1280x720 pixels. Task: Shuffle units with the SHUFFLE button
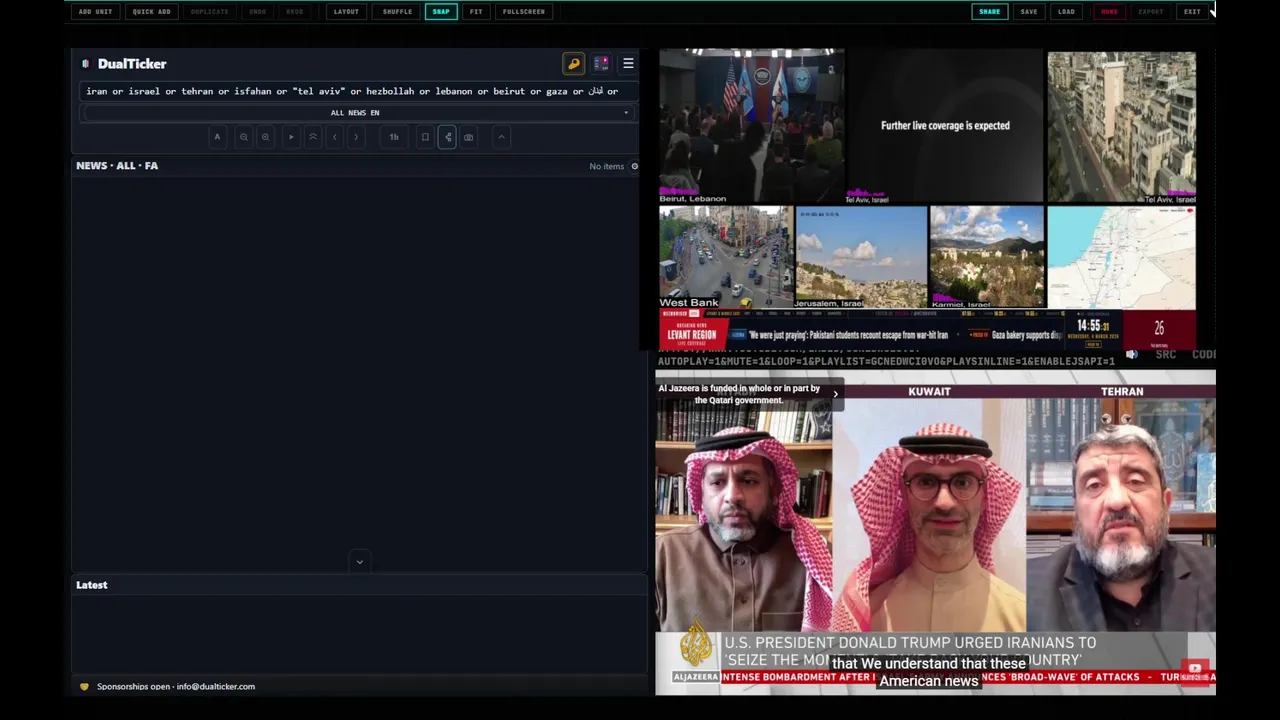click(x=397, y=12)
